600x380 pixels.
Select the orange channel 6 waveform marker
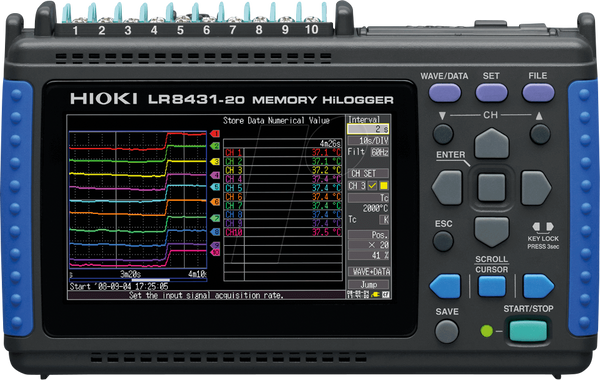pyautogui.click(x=215, y=202)
